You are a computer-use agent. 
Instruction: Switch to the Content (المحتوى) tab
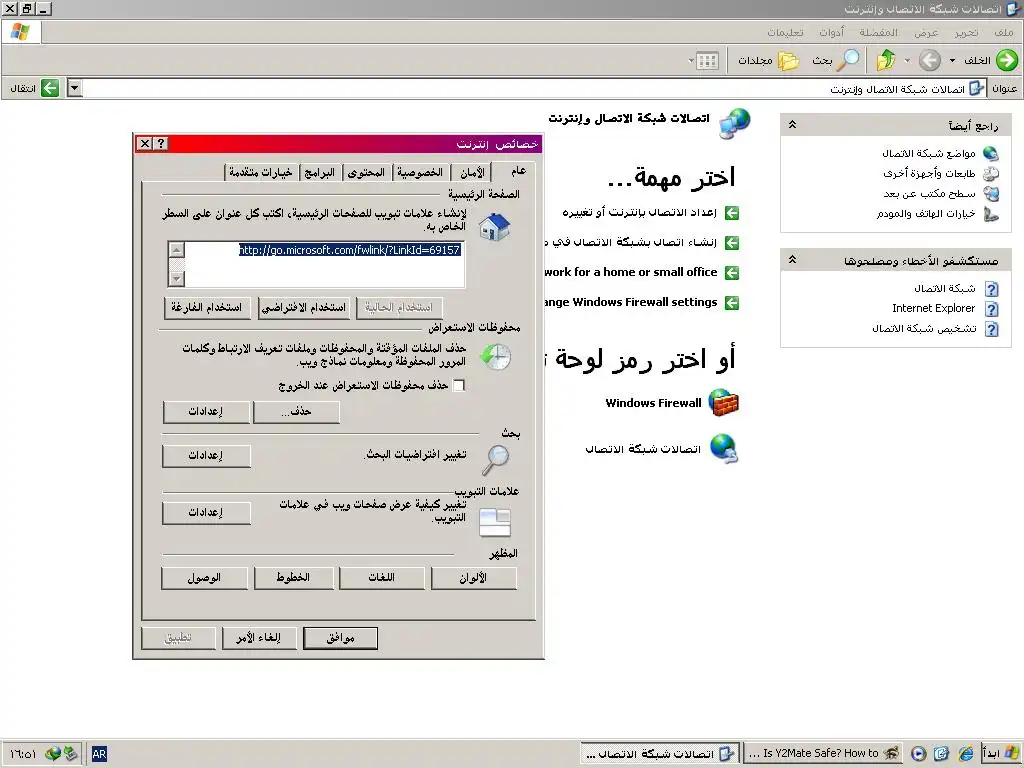[x=366, y=172]
